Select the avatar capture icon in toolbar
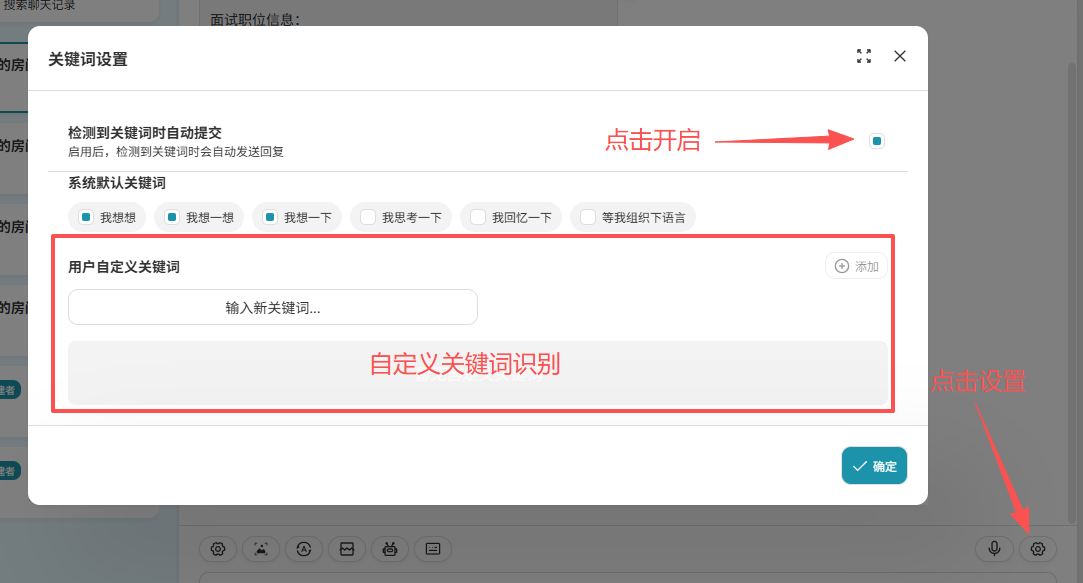 tap(261, 549)
